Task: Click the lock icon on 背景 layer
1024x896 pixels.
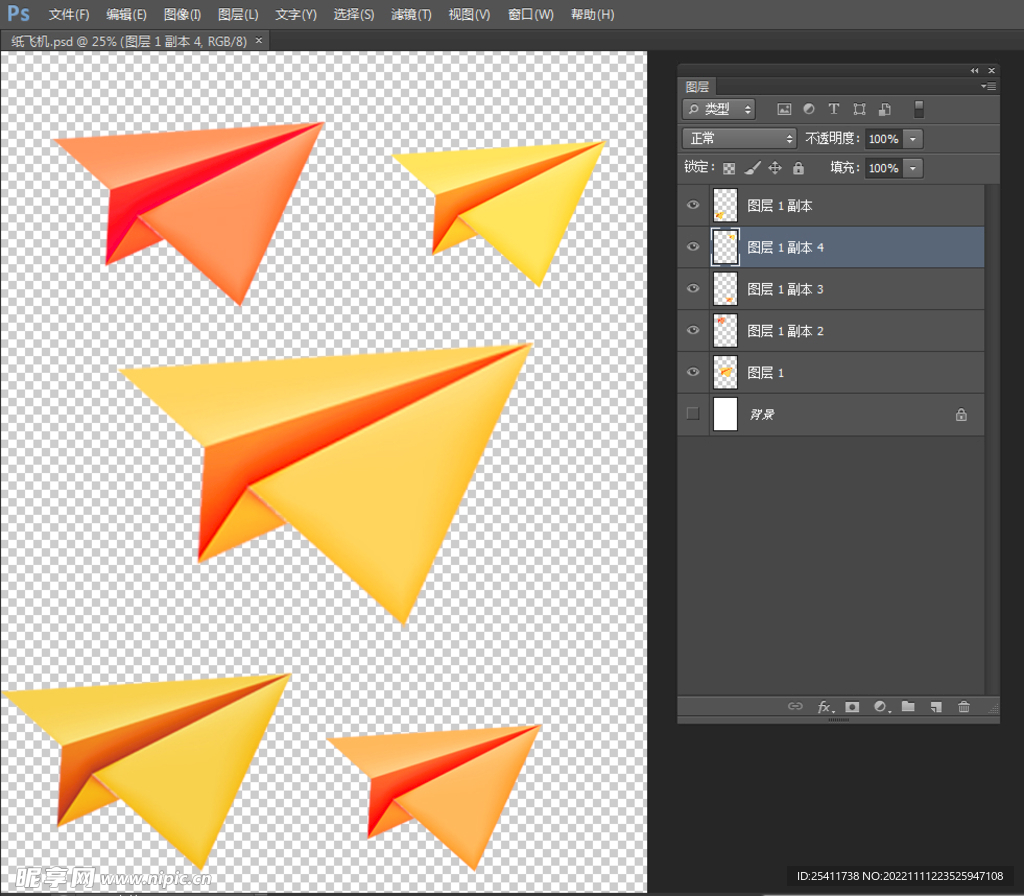Action: [x=961, y=415]
